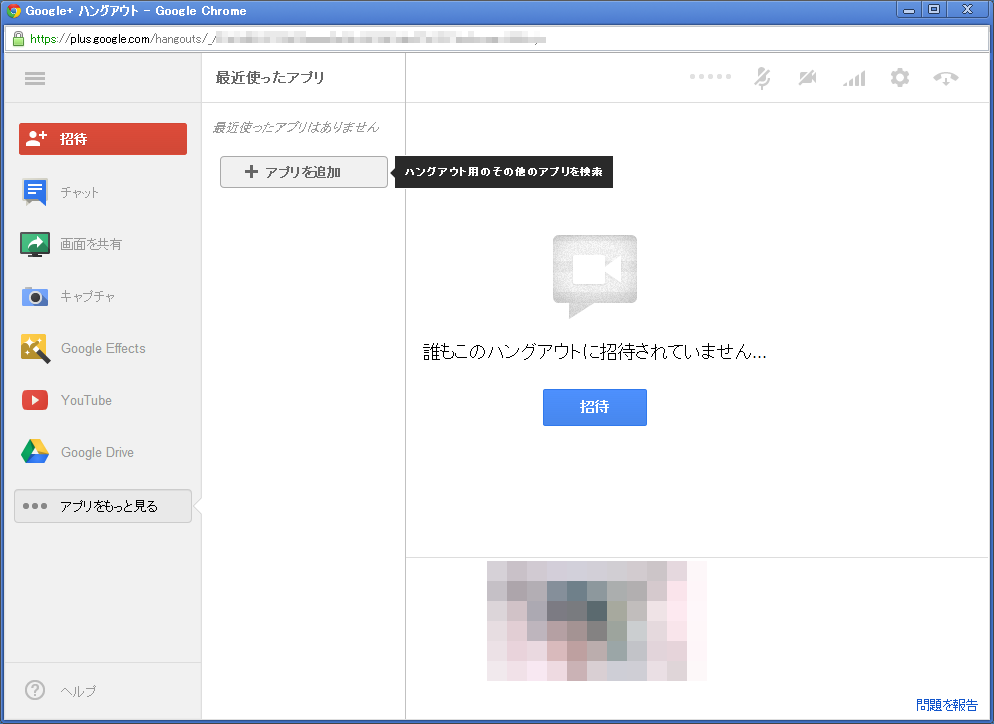Open チャット from the sidebar
Screen dimensions: 994x724
(x=79, y=192)
